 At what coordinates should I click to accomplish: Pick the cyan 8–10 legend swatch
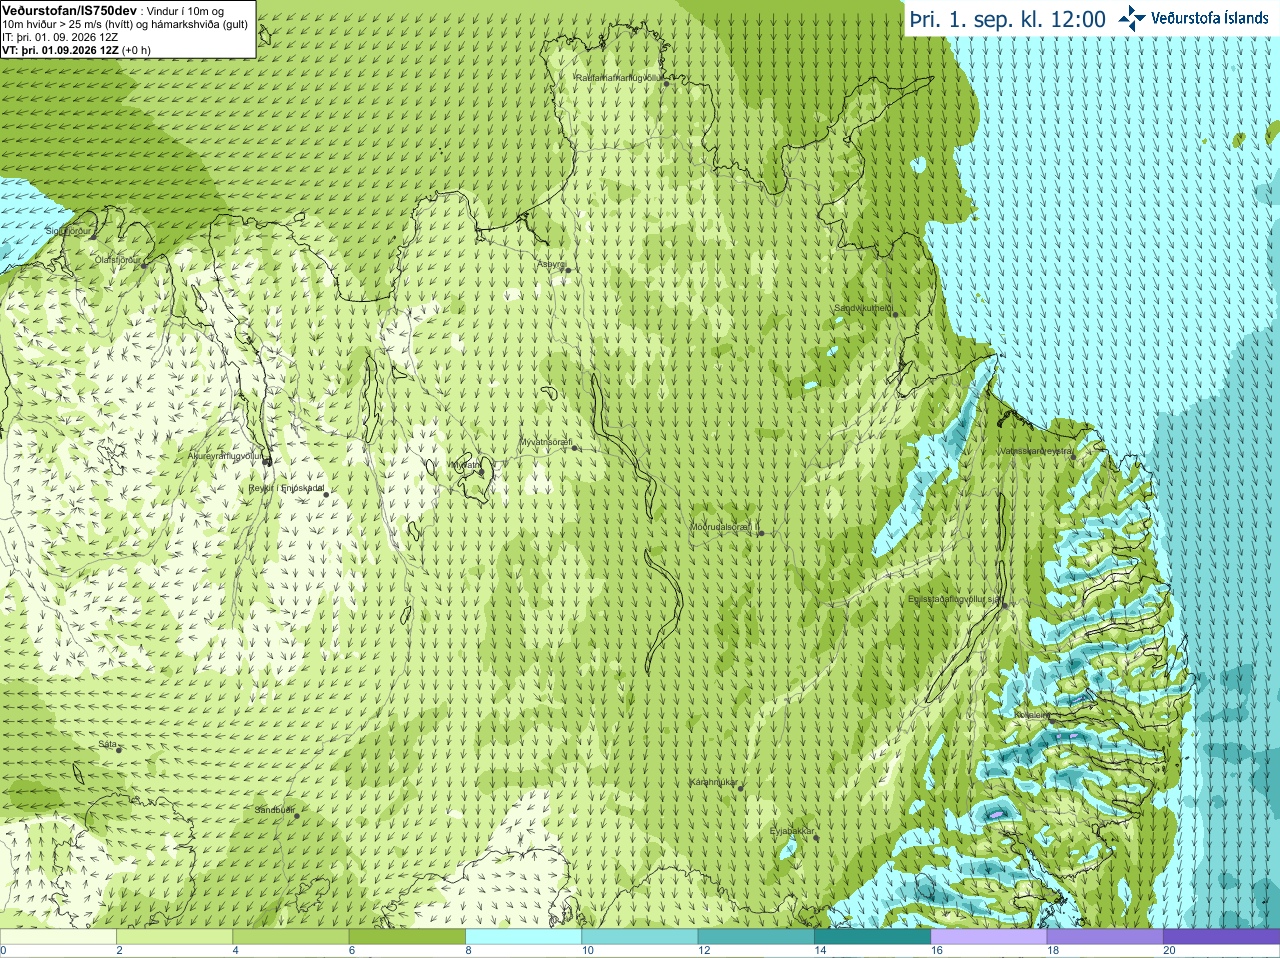(x=524, y=937)
